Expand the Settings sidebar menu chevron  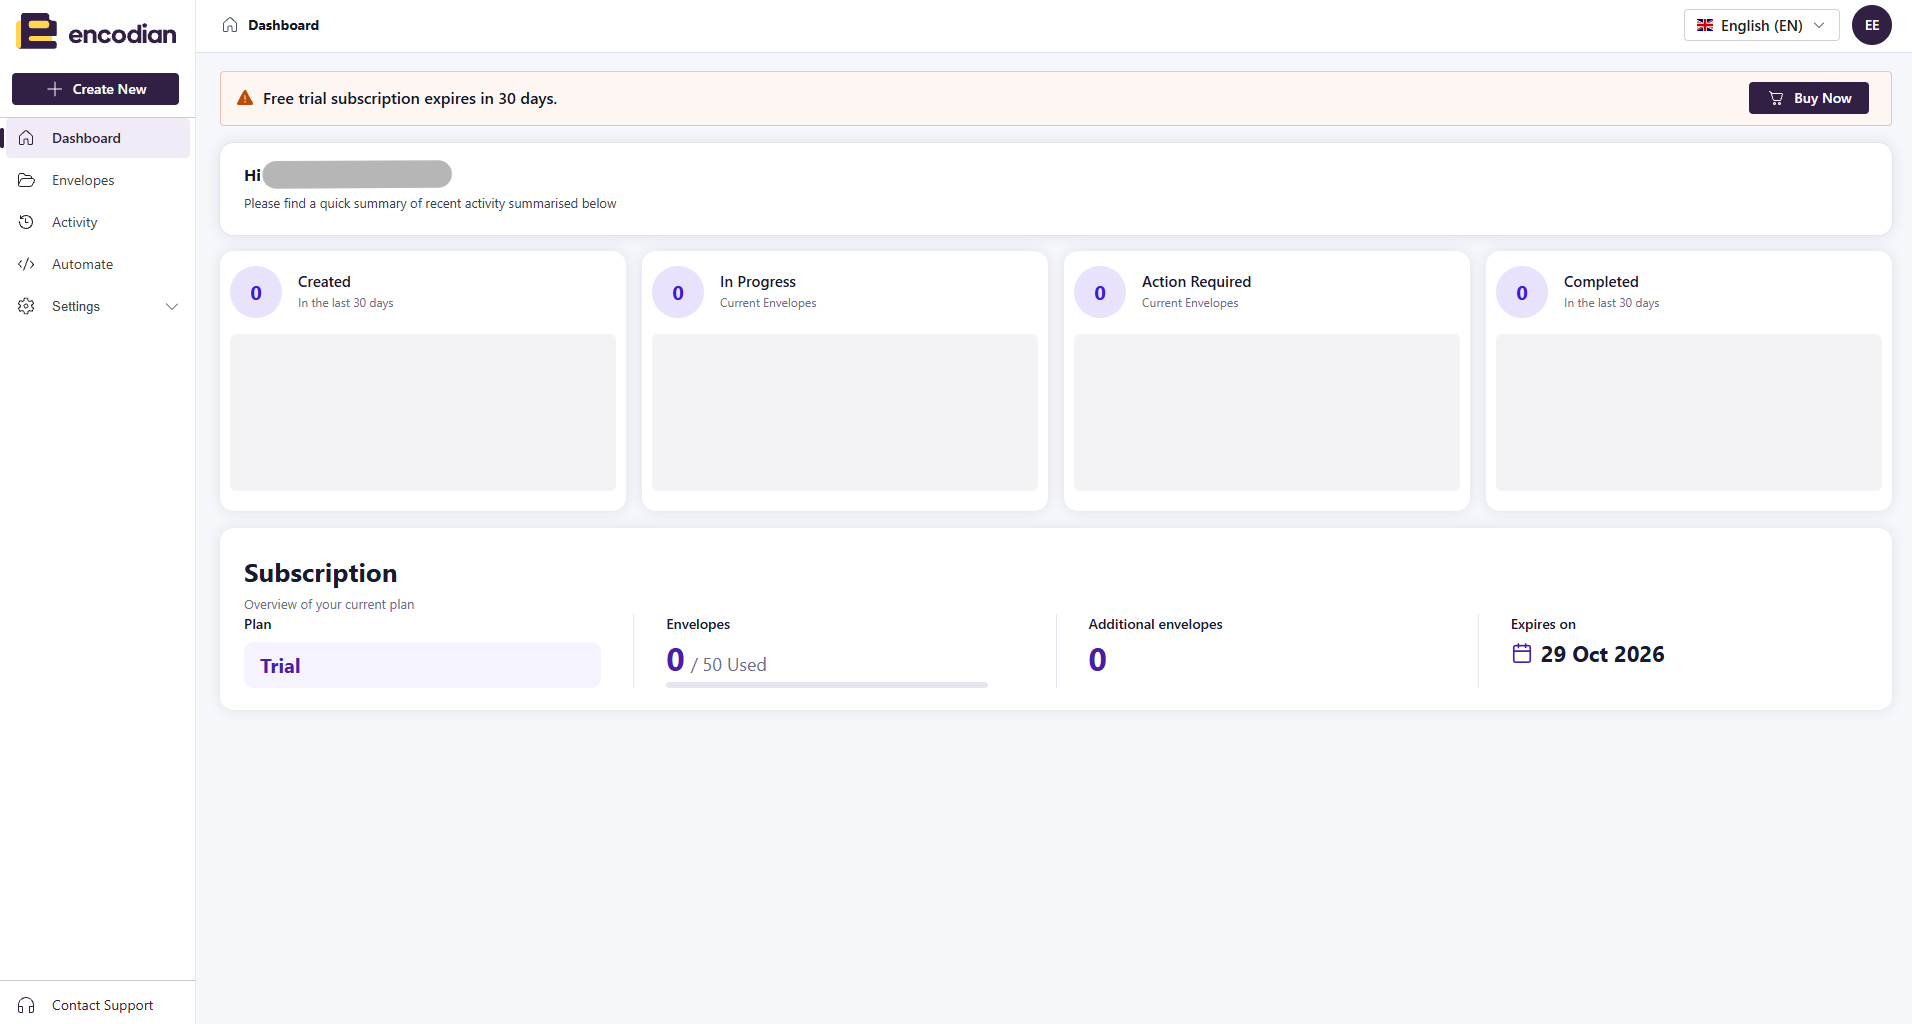point(172,306)
